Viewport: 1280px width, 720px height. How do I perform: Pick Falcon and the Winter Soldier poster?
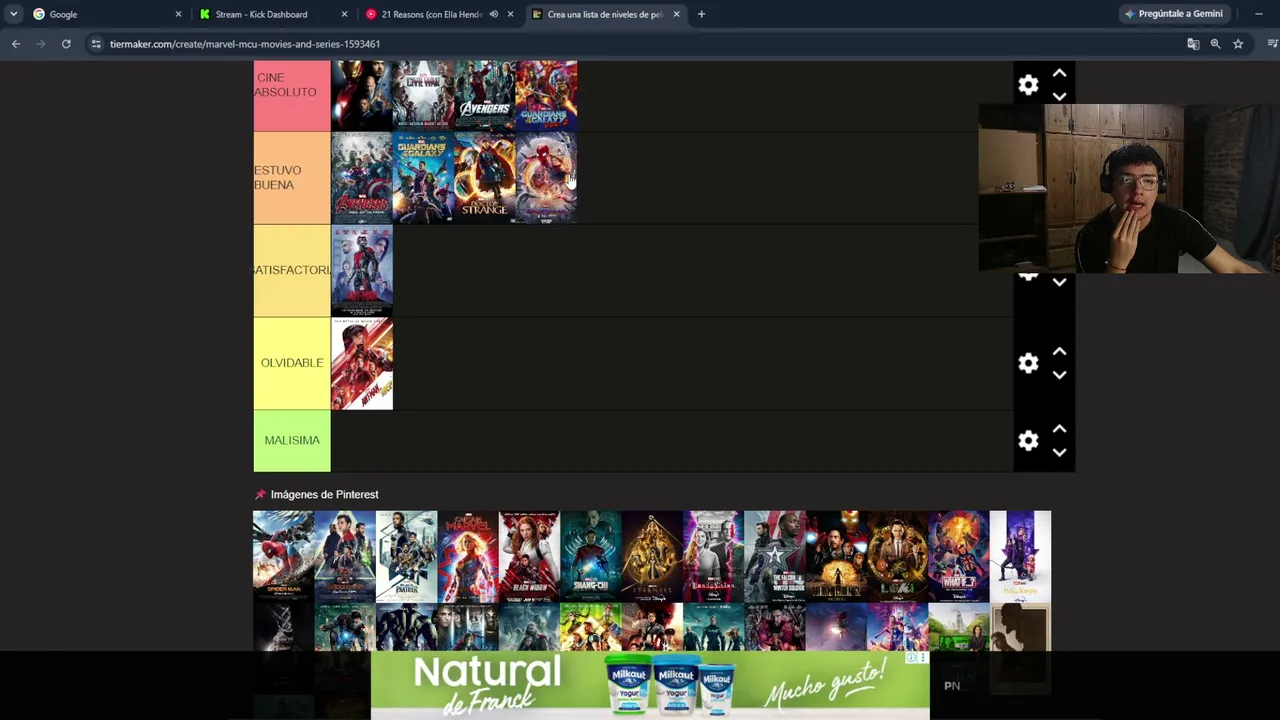pyautogui.click(x=775, y=556)
